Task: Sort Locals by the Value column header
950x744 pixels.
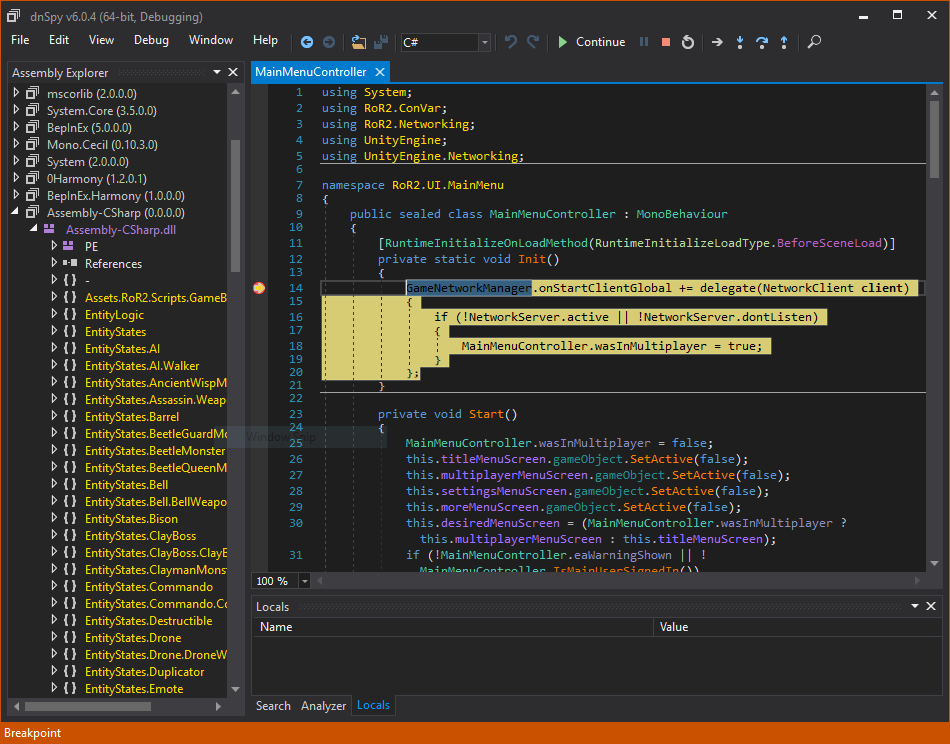Action: tap(797, 627)
